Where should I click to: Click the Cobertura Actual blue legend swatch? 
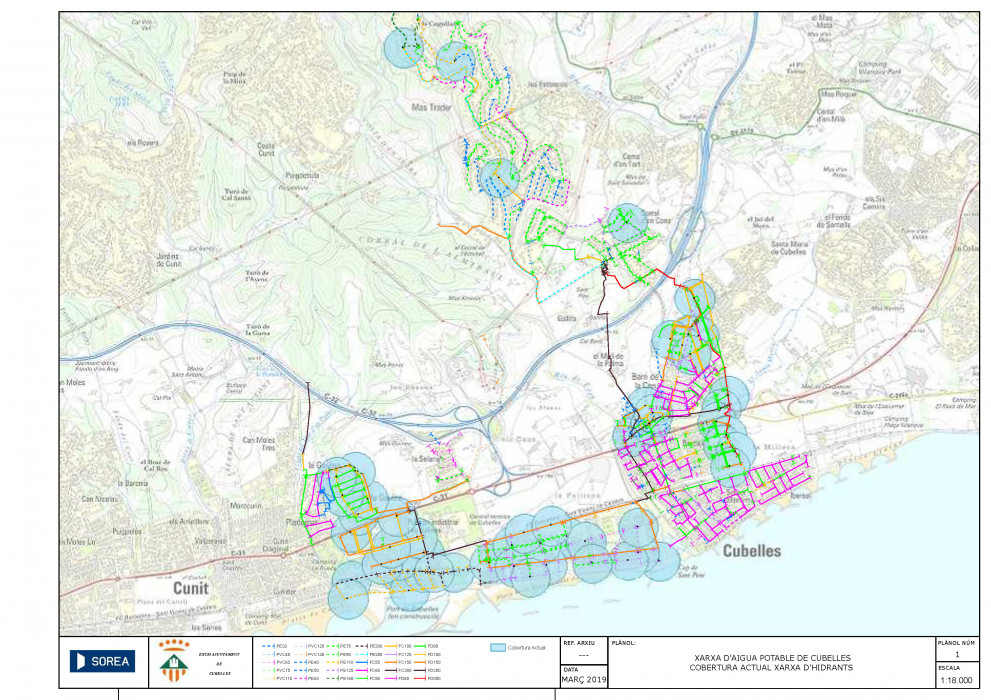(x=497, y=648)
